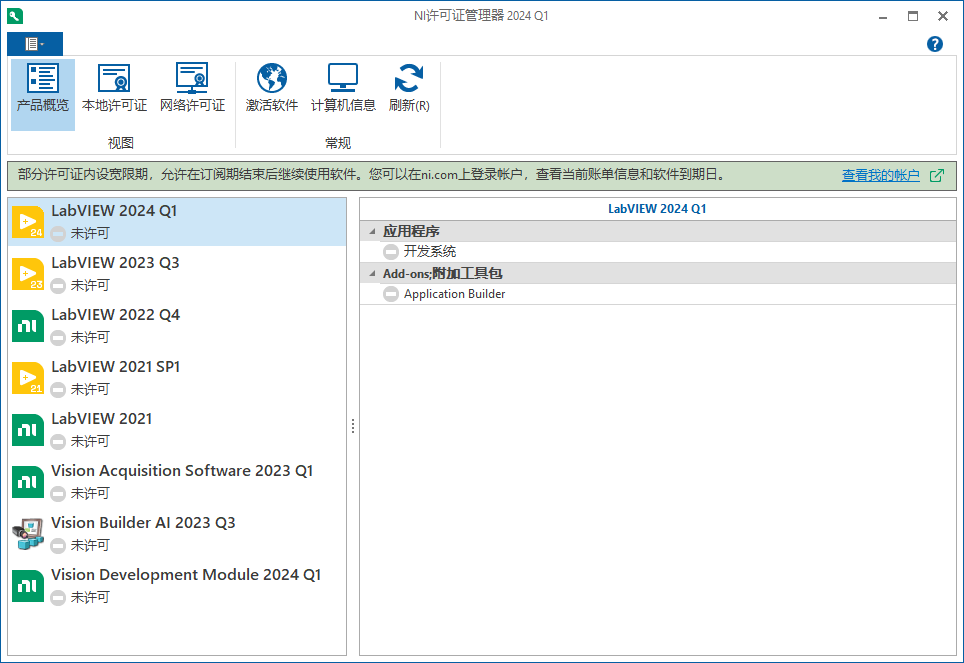The height and width of the screenshot is (663, 964).
Task: Minimize the NI许可证管理器 window
Action: (x=883, y=16)
